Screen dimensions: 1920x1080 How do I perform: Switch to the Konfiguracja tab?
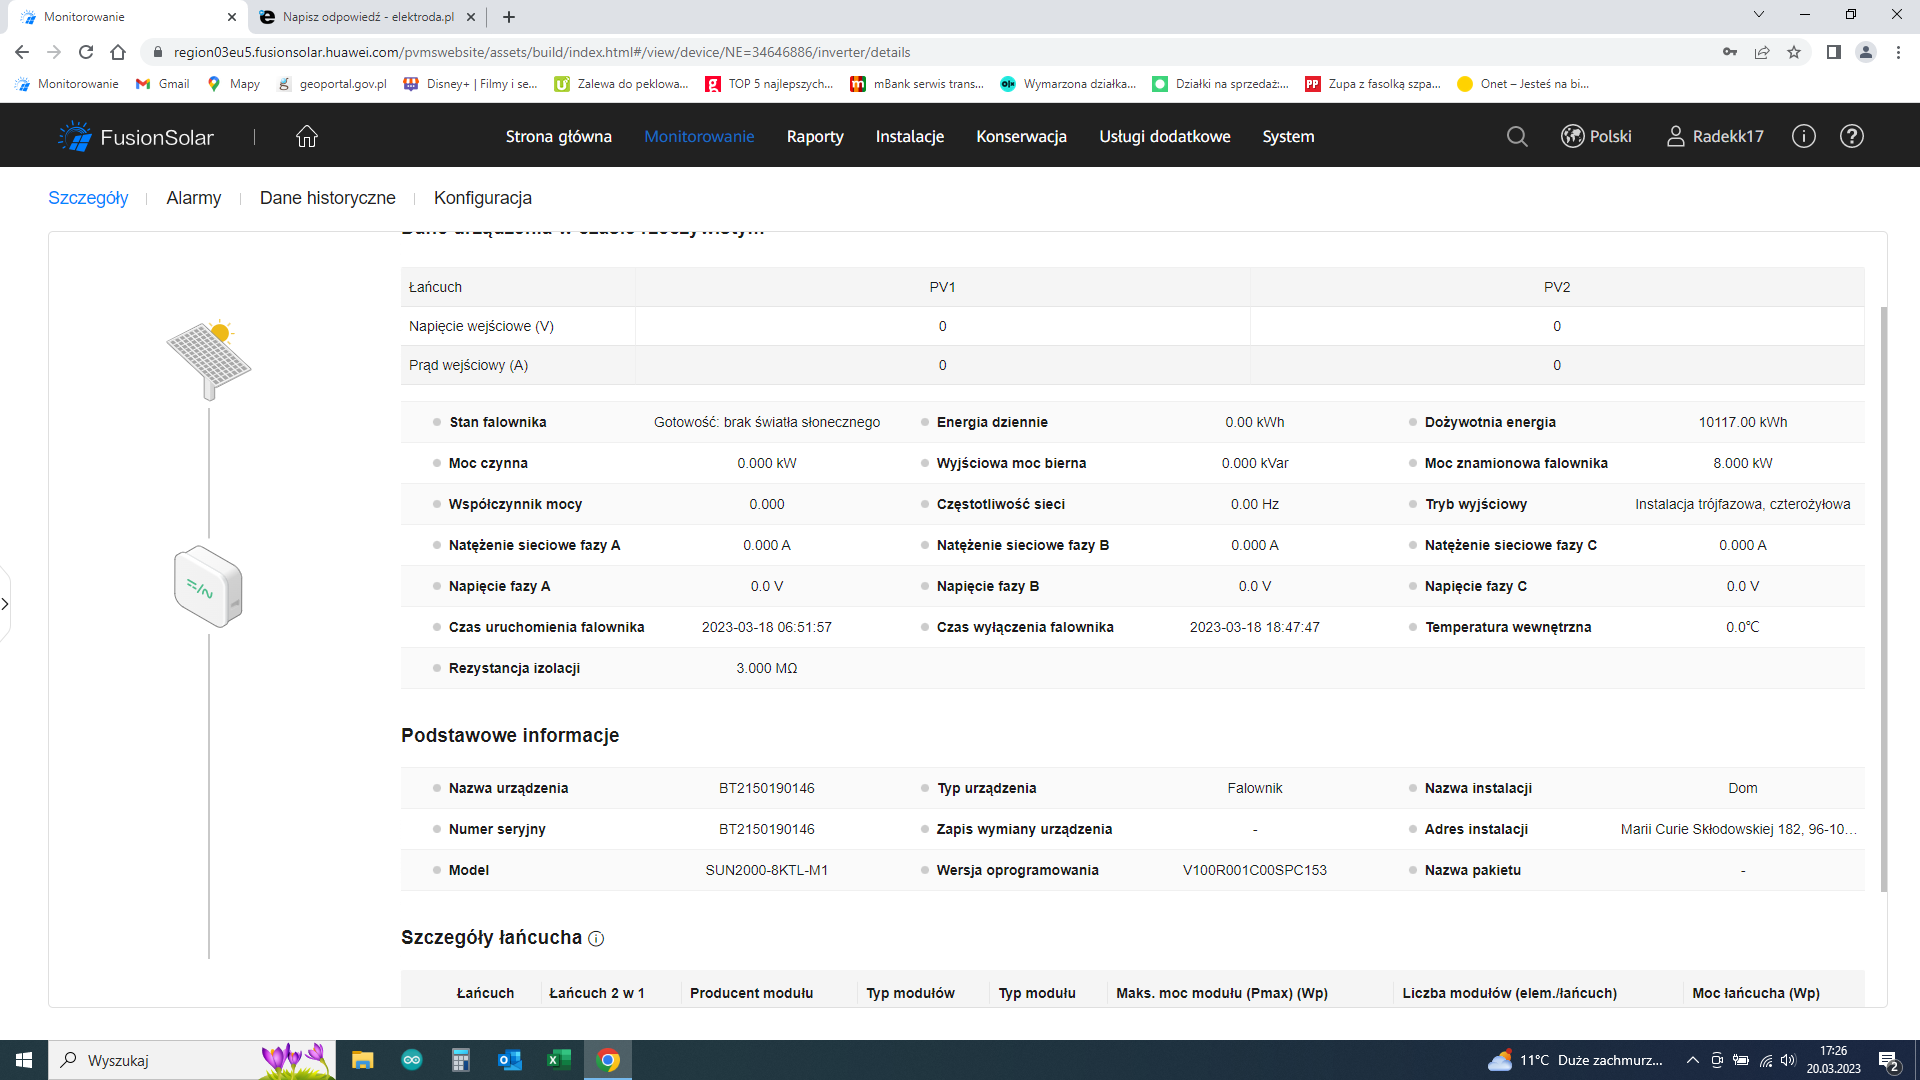(x=483, y=198)
